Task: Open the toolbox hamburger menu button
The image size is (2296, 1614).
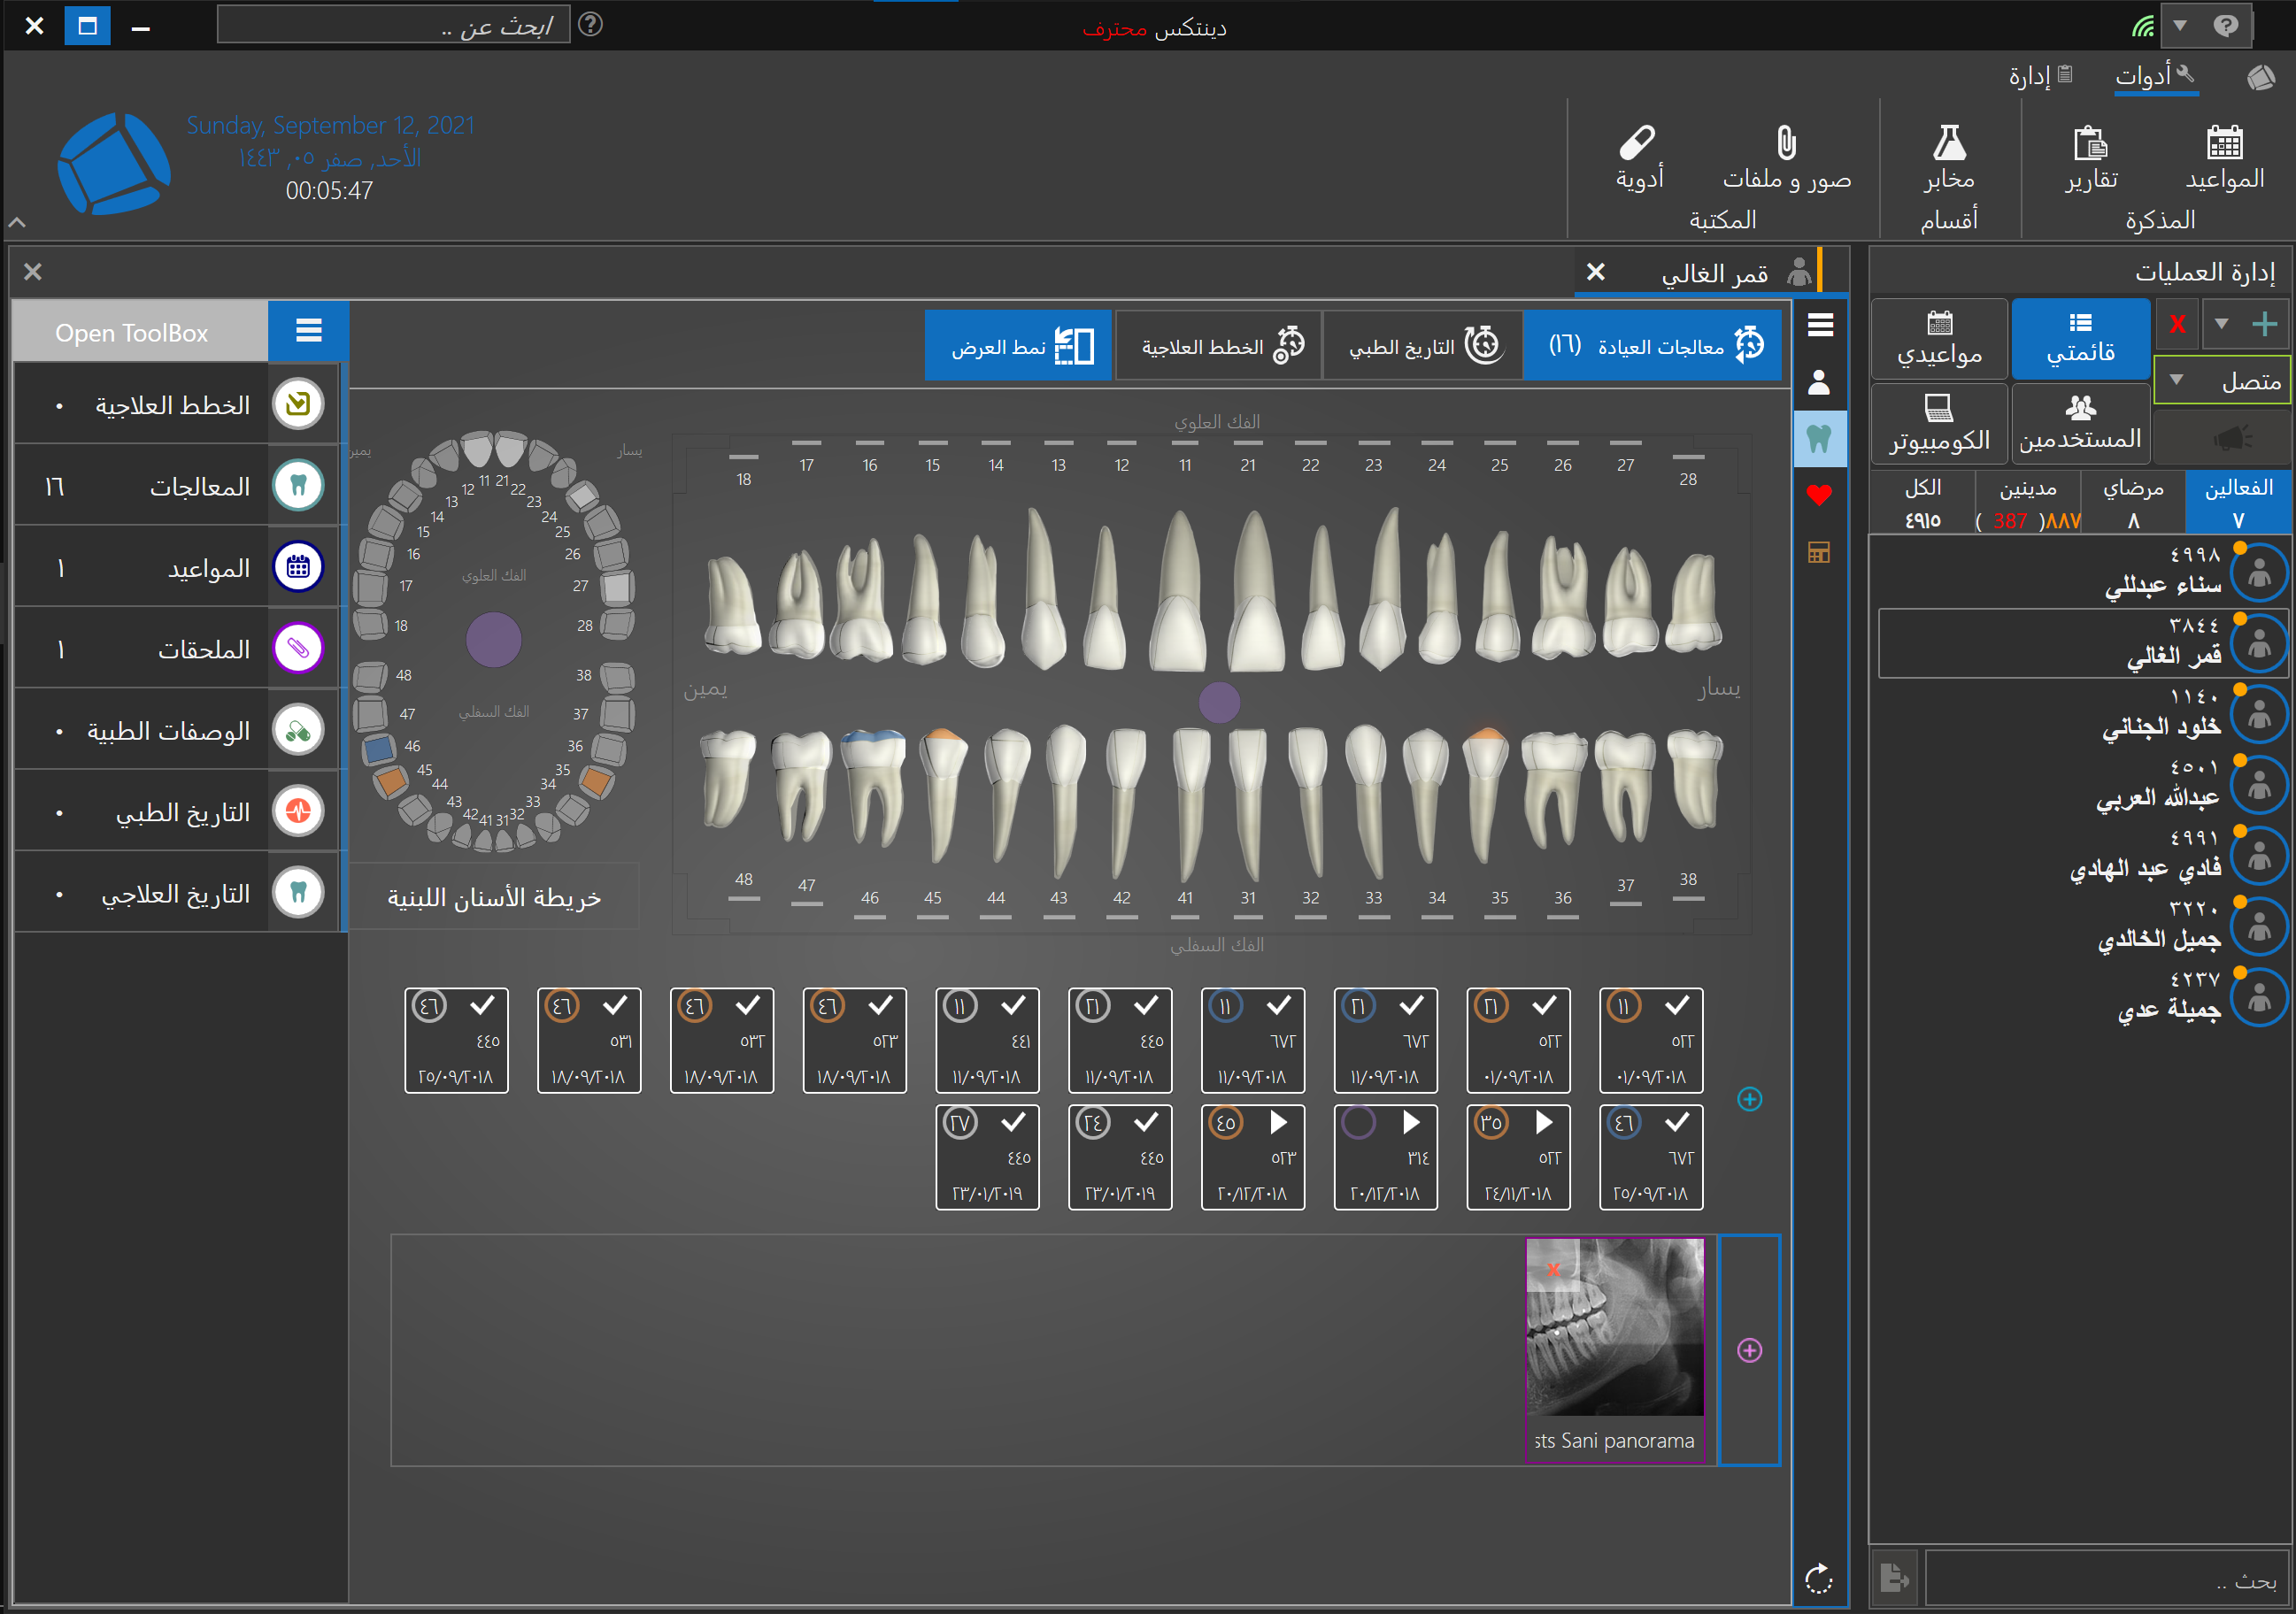Action: point(308,331)
